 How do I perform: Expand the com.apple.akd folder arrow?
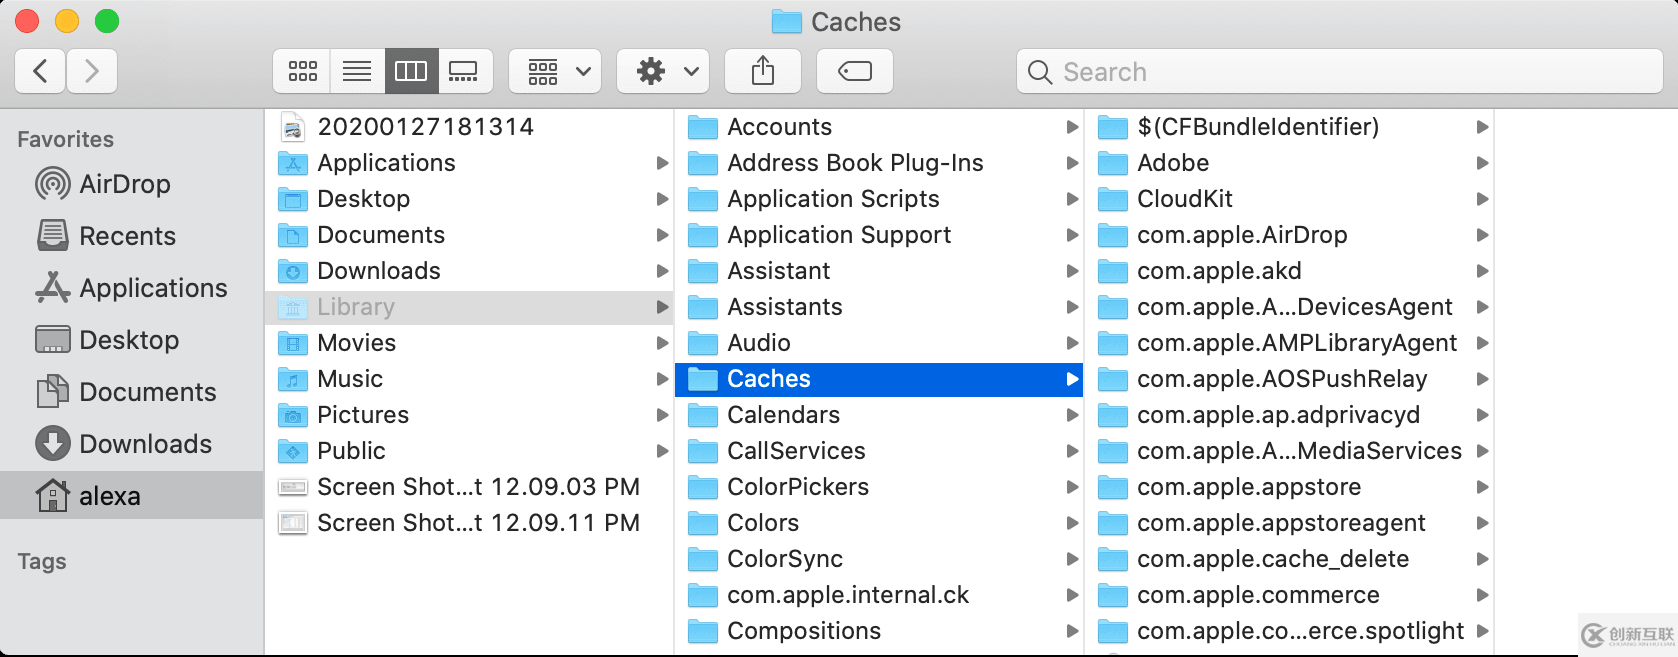click(x=1482, y=271)
